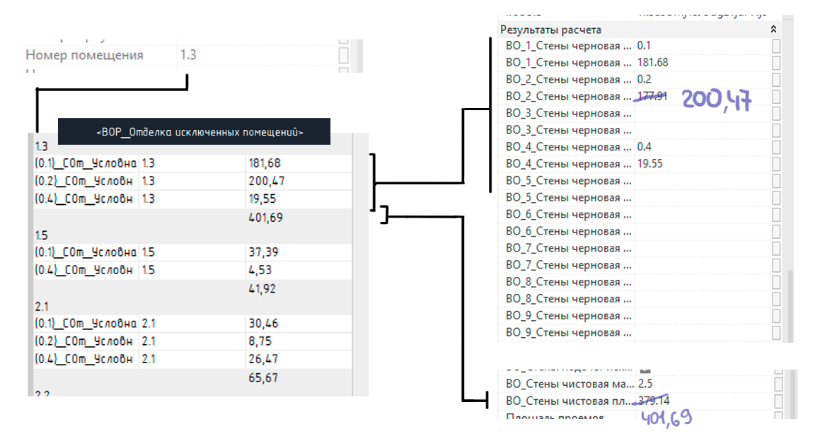Click the small button in the 0.1 property row
The image size is (815, 438).
click(776, 46)
